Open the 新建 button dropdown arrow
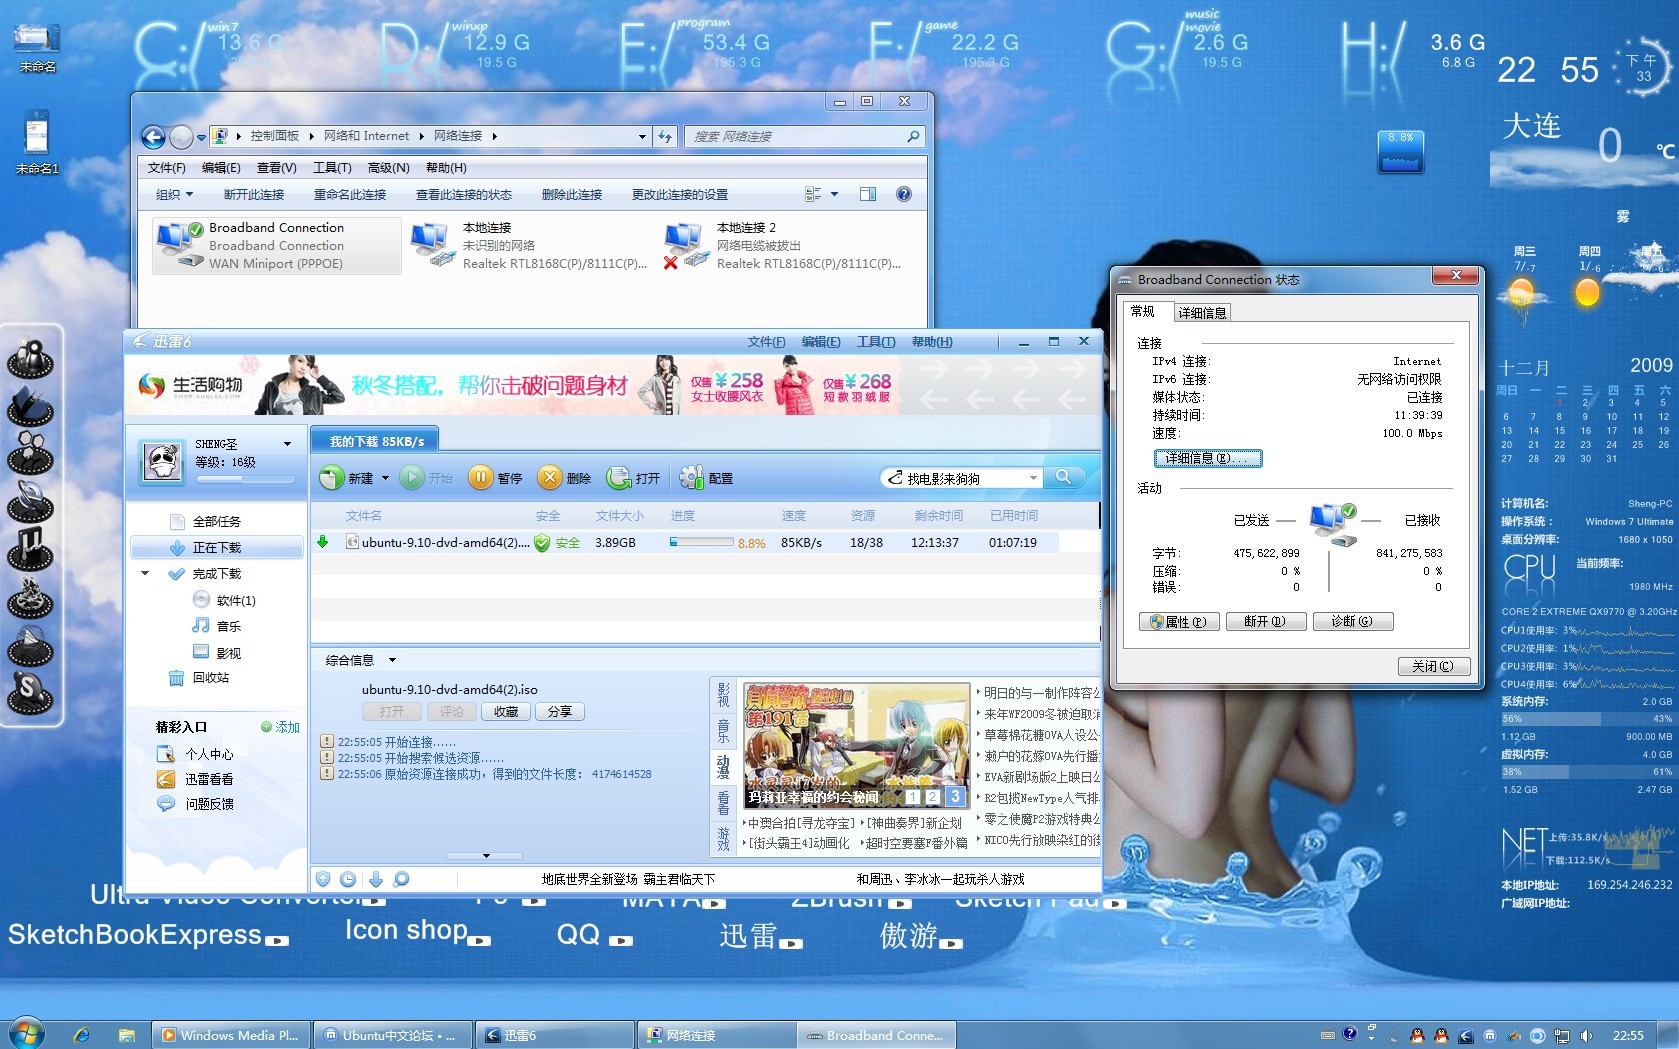The image size is (1679, 1049). pos(383,479)
